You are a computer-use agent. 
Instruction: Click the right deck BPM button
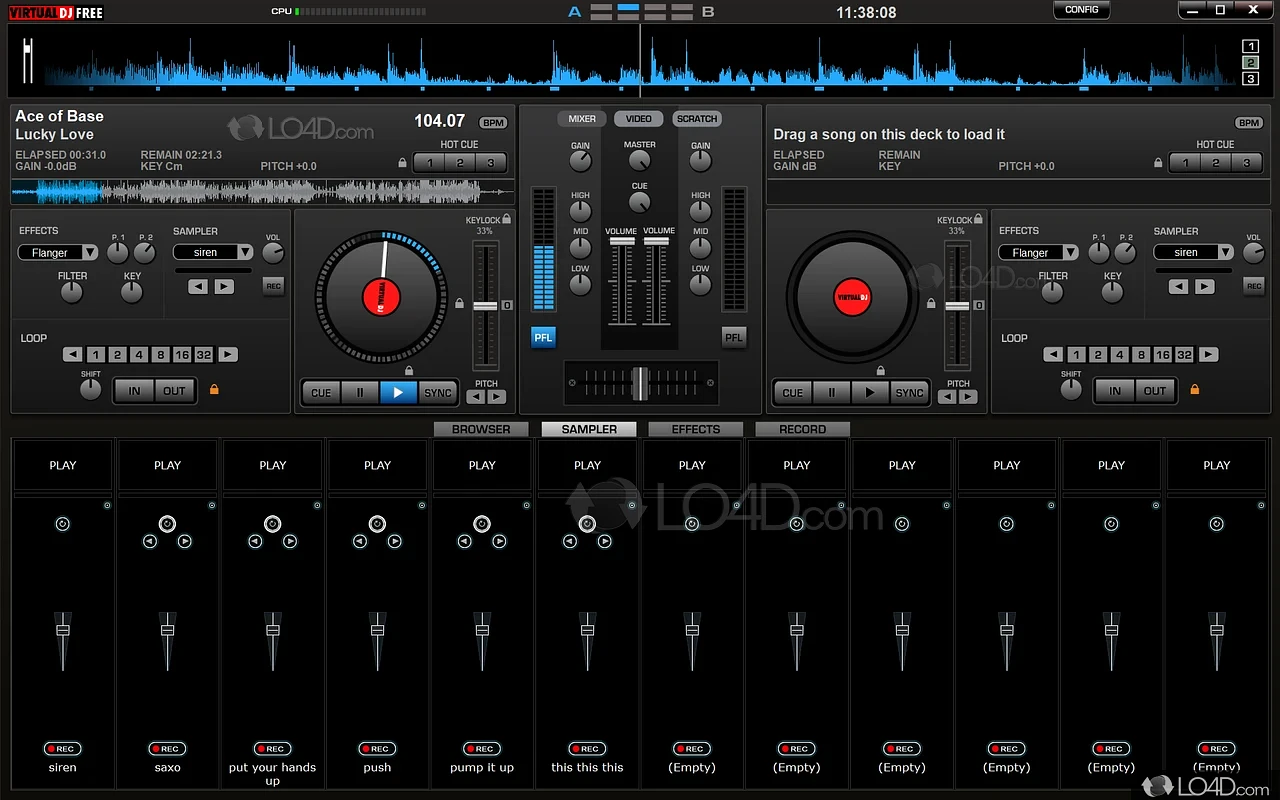(x=1249, y=123)
